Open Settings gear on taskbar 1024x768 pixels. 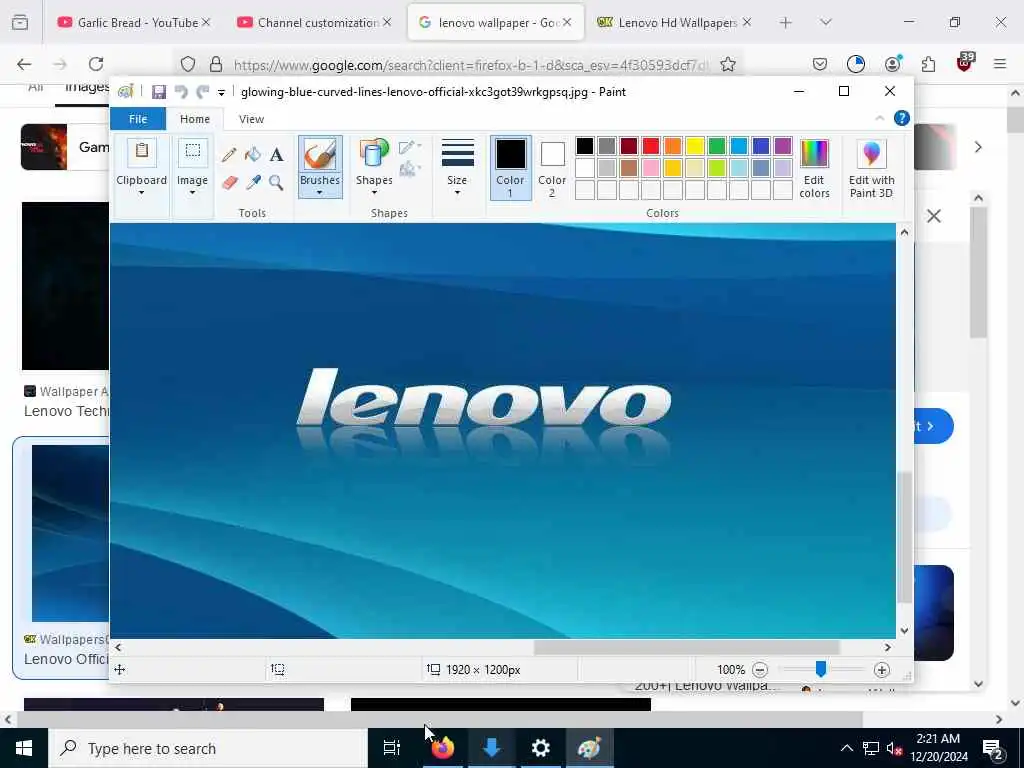pos(540,748)
